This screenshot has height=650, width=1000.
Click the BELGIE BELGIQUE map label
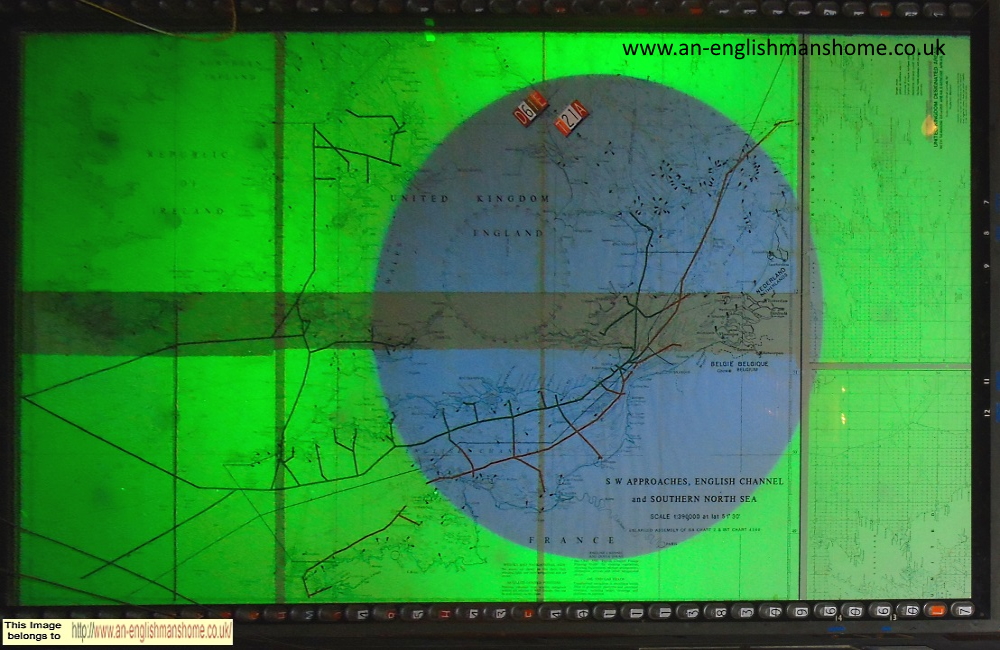(x=739, y=364)
